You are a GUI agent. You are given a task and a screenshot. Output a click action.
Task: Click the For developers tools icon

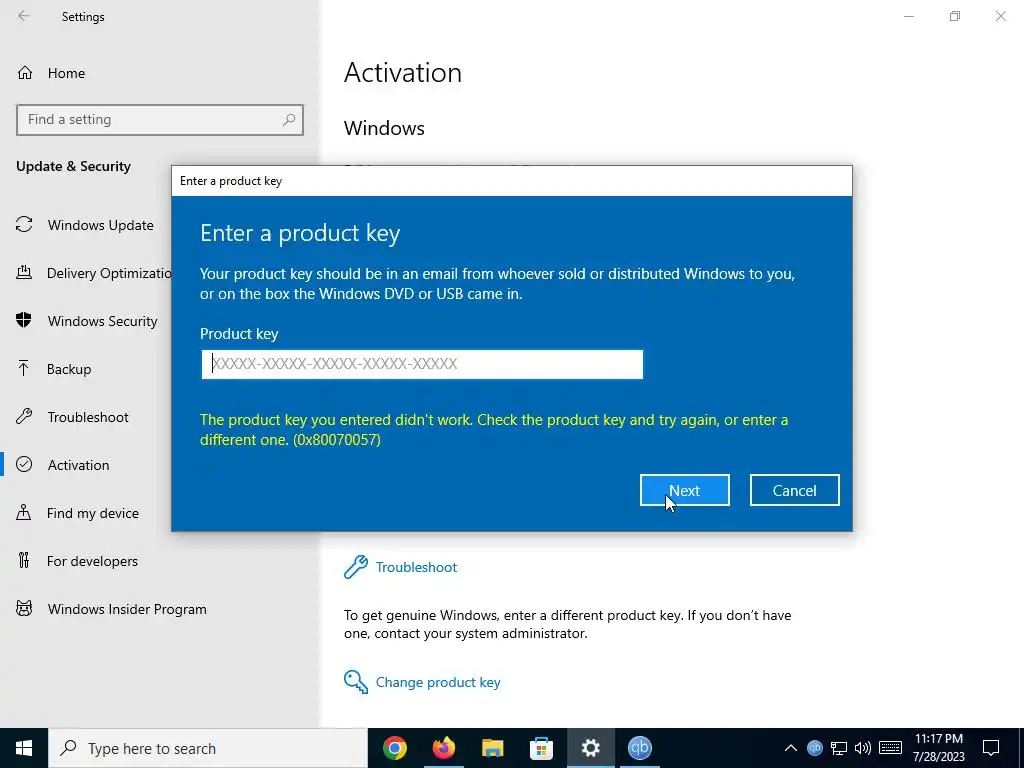click(x=24, y=560)
